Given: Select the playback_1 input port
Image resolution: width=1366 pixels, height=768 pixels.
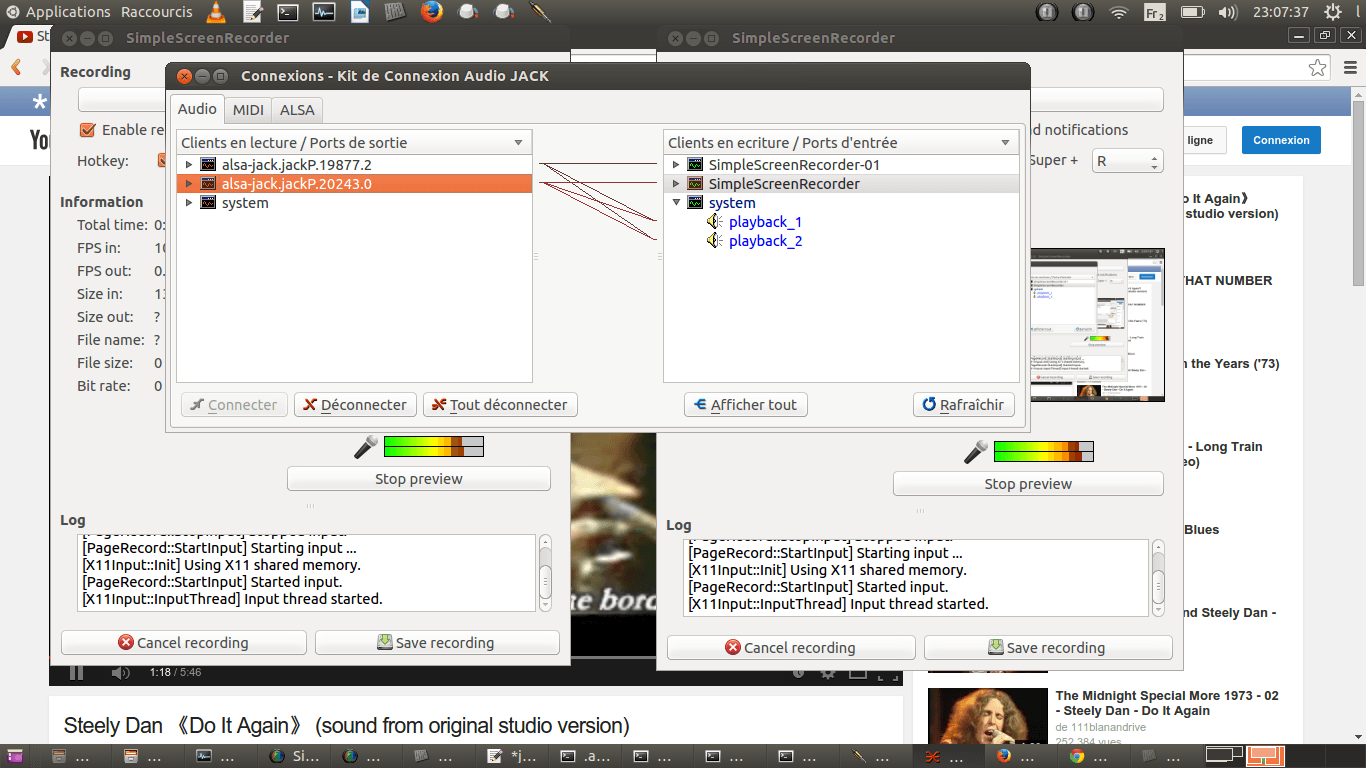Looking at the screenshot, I should pos(765,222).
